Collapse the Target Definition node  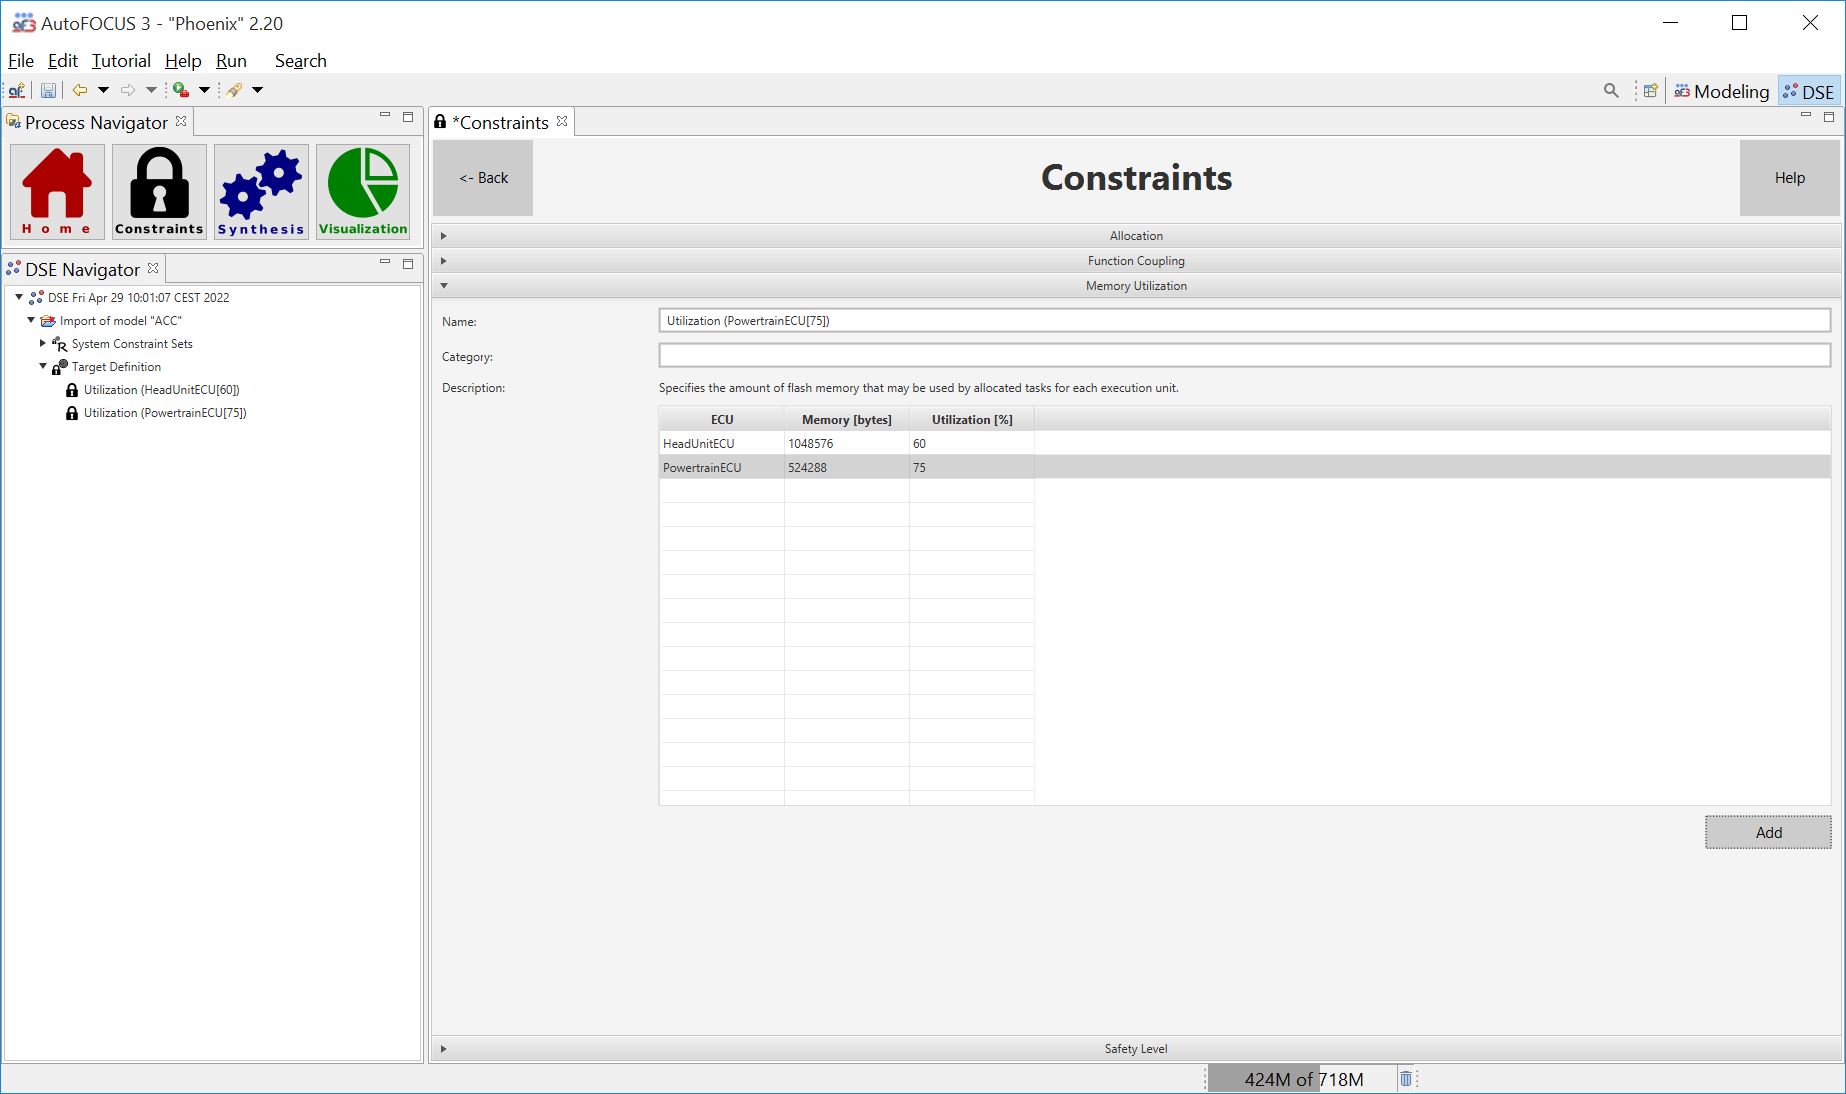pyautogui.click(x=43, y=366)
